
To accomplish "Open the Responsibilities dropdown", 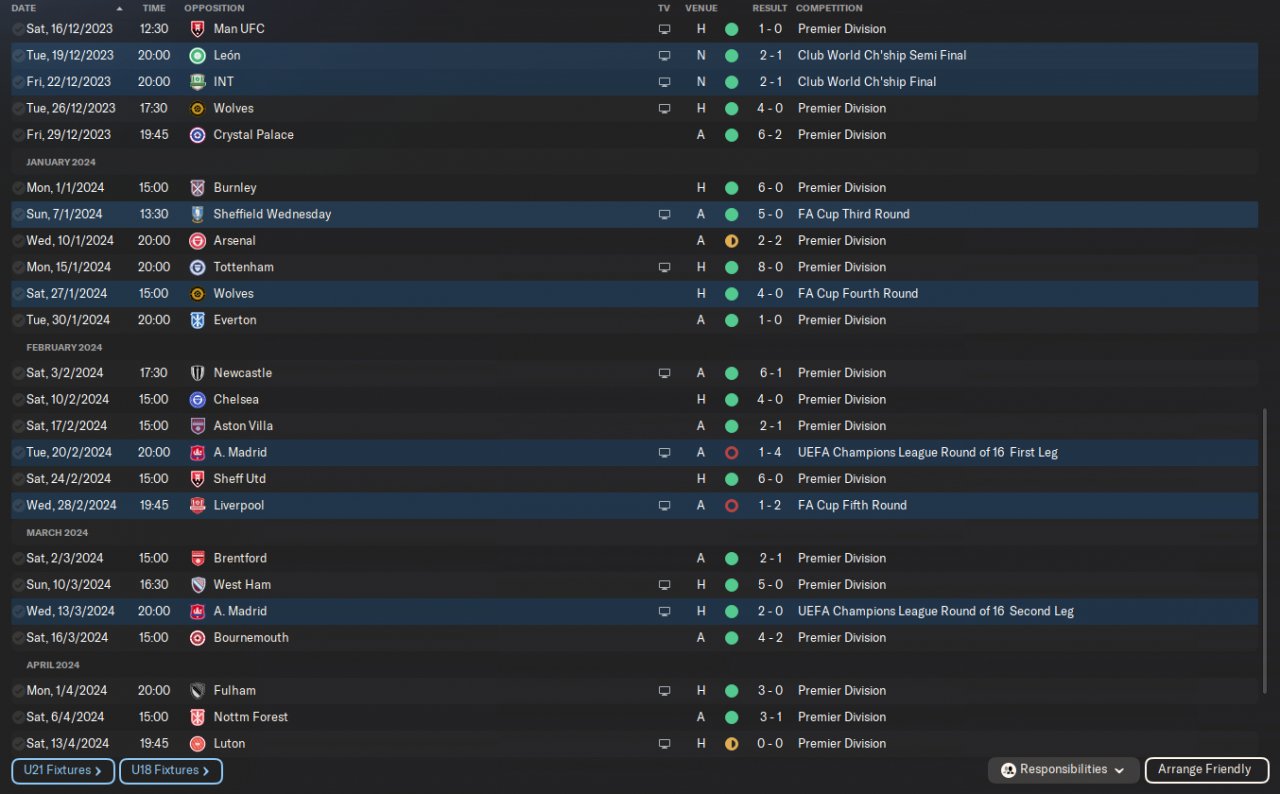I will [x=1064, y=770].
